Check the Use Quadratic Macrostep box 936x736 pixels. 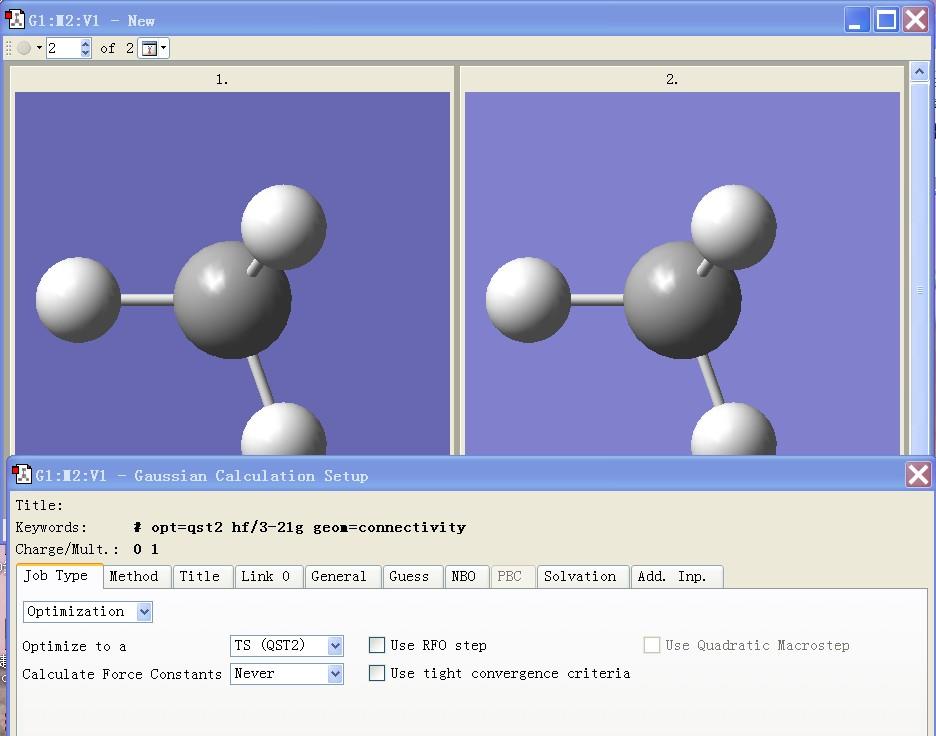click(652, 645)
